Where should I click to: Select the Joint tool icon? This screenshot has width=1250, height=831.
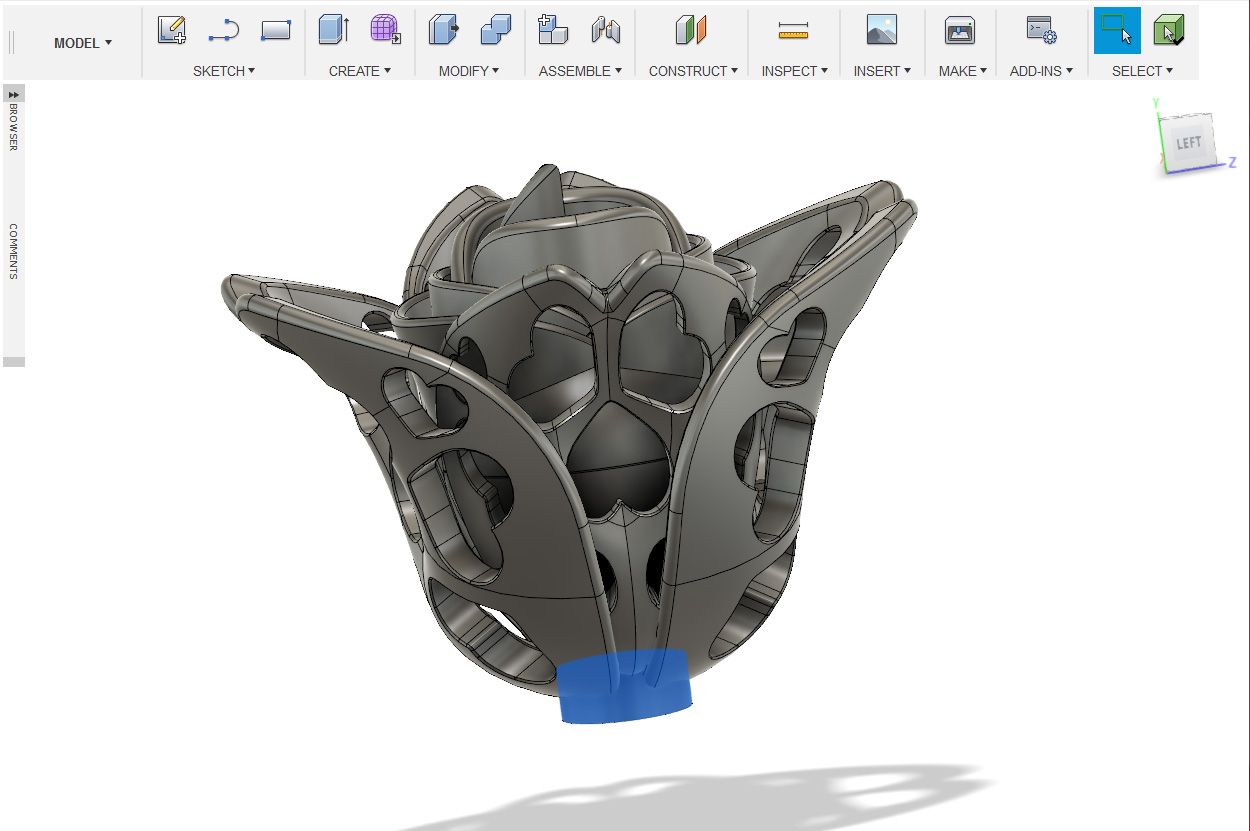[605, 31]
